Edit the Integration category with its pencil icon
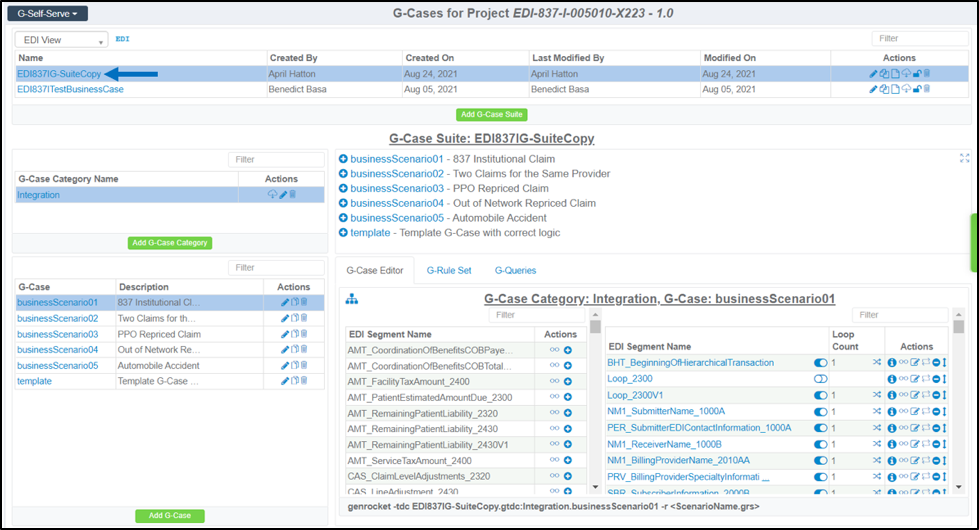 click(x=283, y=195)
